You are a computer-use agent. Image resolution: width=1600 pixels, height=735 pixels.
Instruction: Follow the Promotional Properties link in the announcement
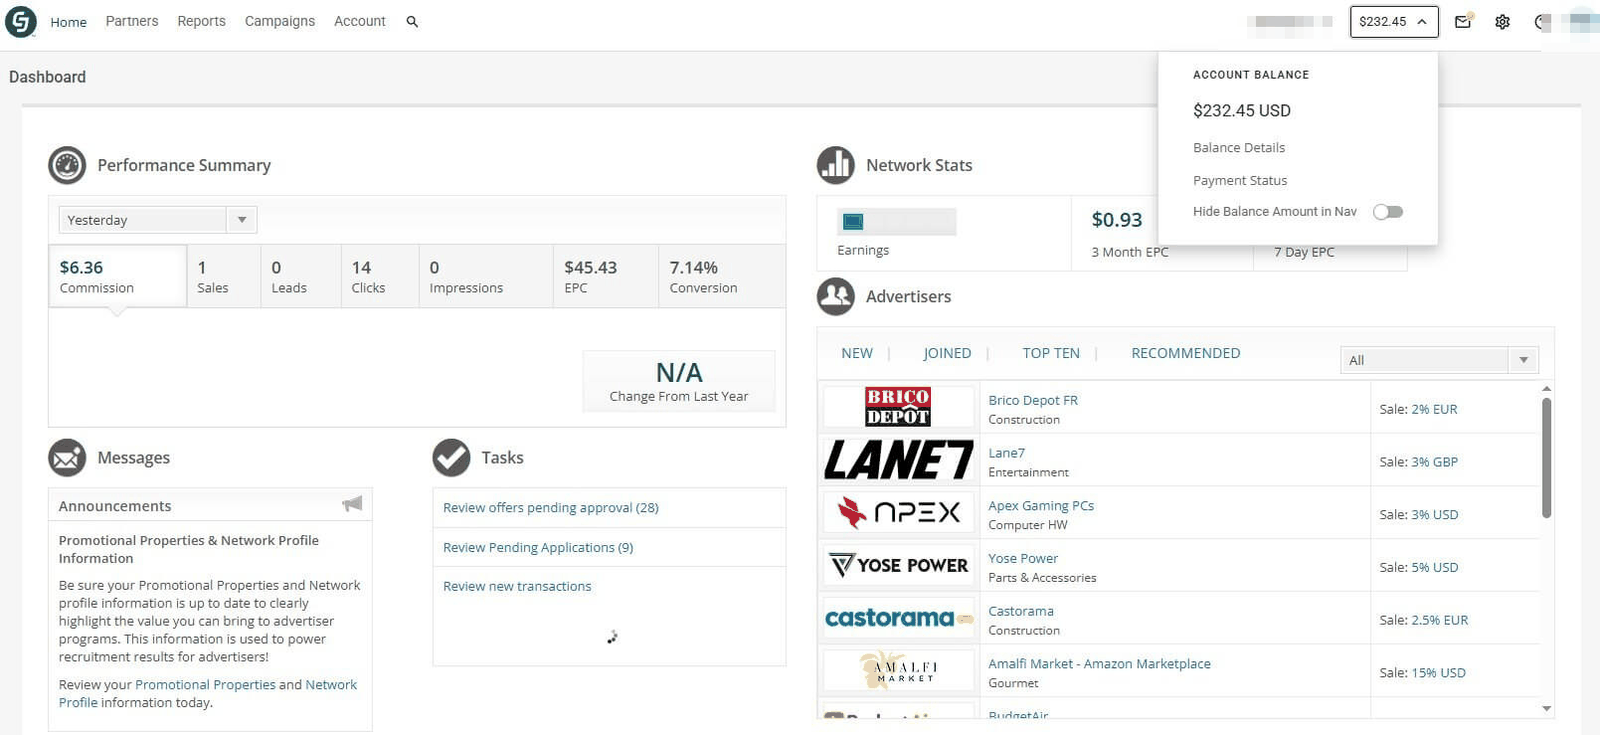205,685
